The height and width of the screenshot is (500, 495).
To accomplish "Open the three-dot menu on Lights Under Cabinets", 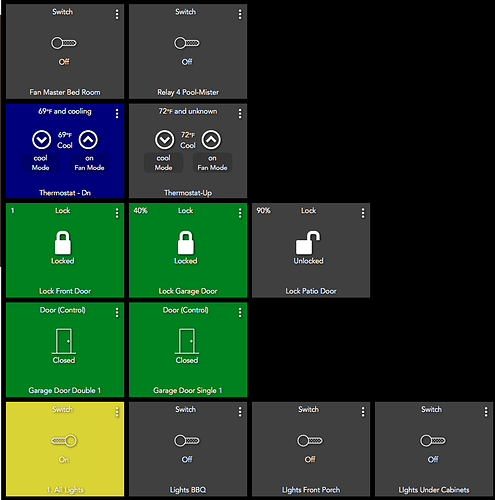I will pyautogui.click(x=486, y=412).
